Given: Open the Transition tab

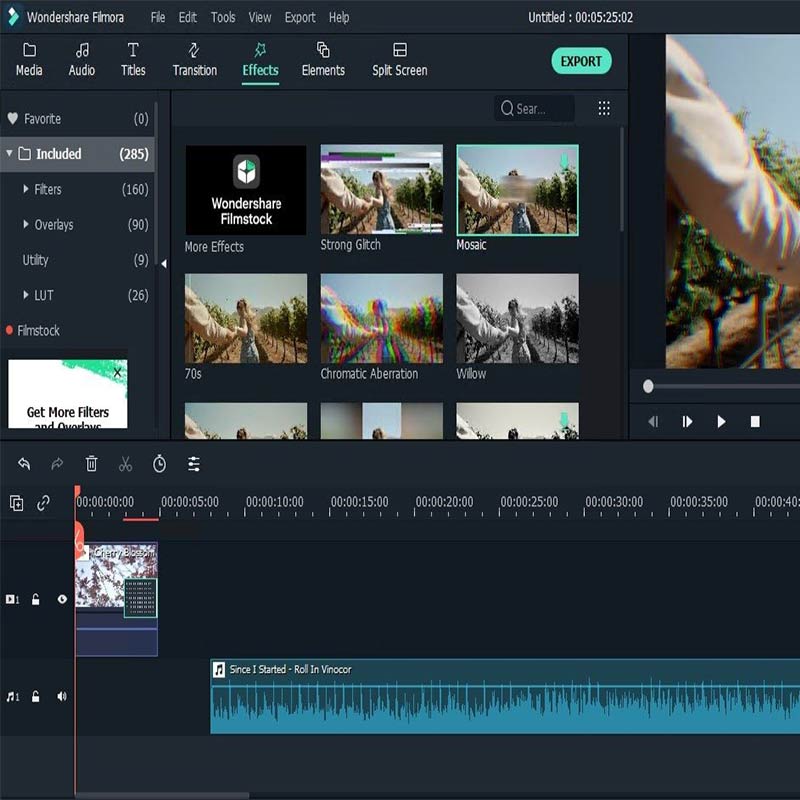Looking at the screenshot, I should click(194, 60).
